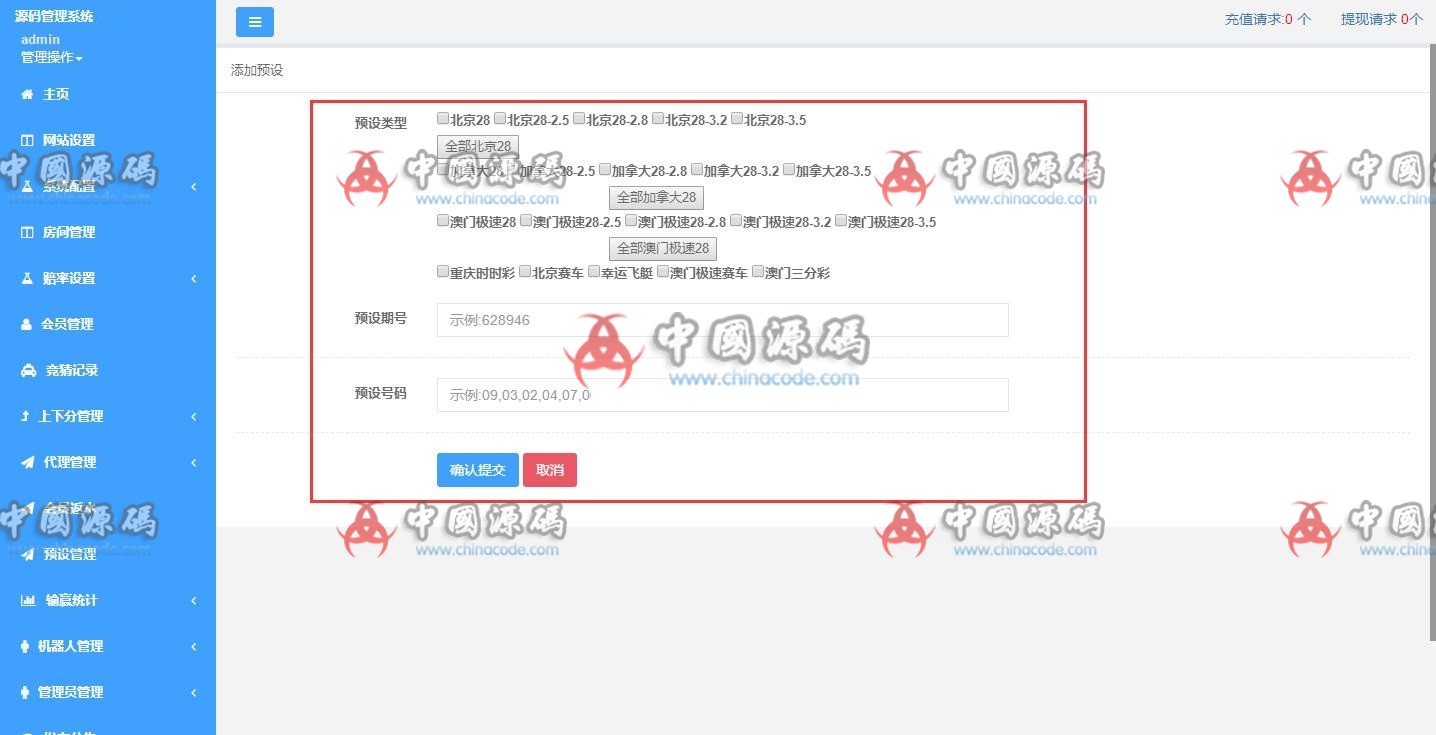Focus the 预设号码 input field
The height and width of the screenshot is (735, 1436).
[723, 395]
